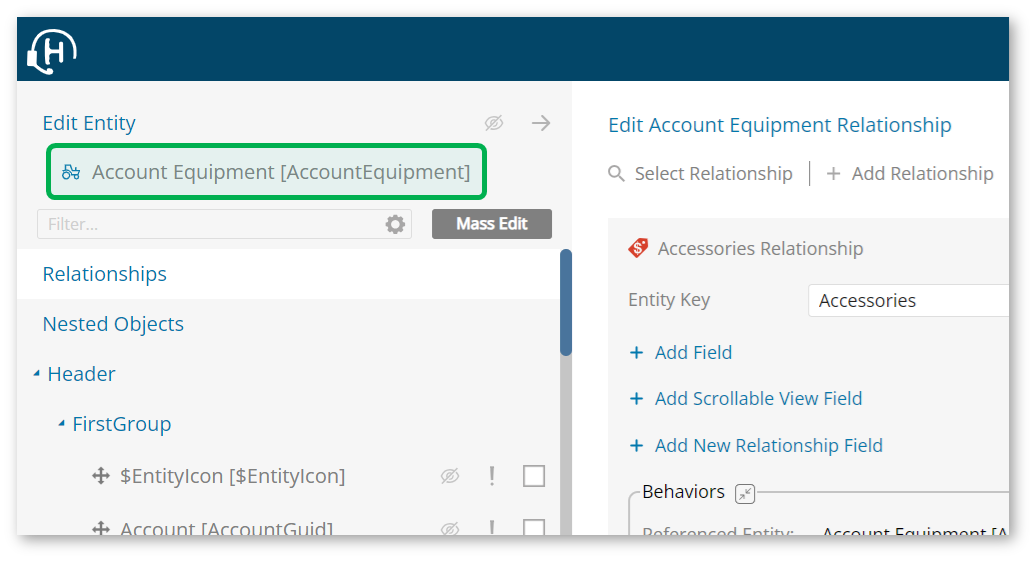Viewport: 1035px width, 561px height.
Task: Click the left panel vertical scrollbar
Action: (x=566, y=303)
